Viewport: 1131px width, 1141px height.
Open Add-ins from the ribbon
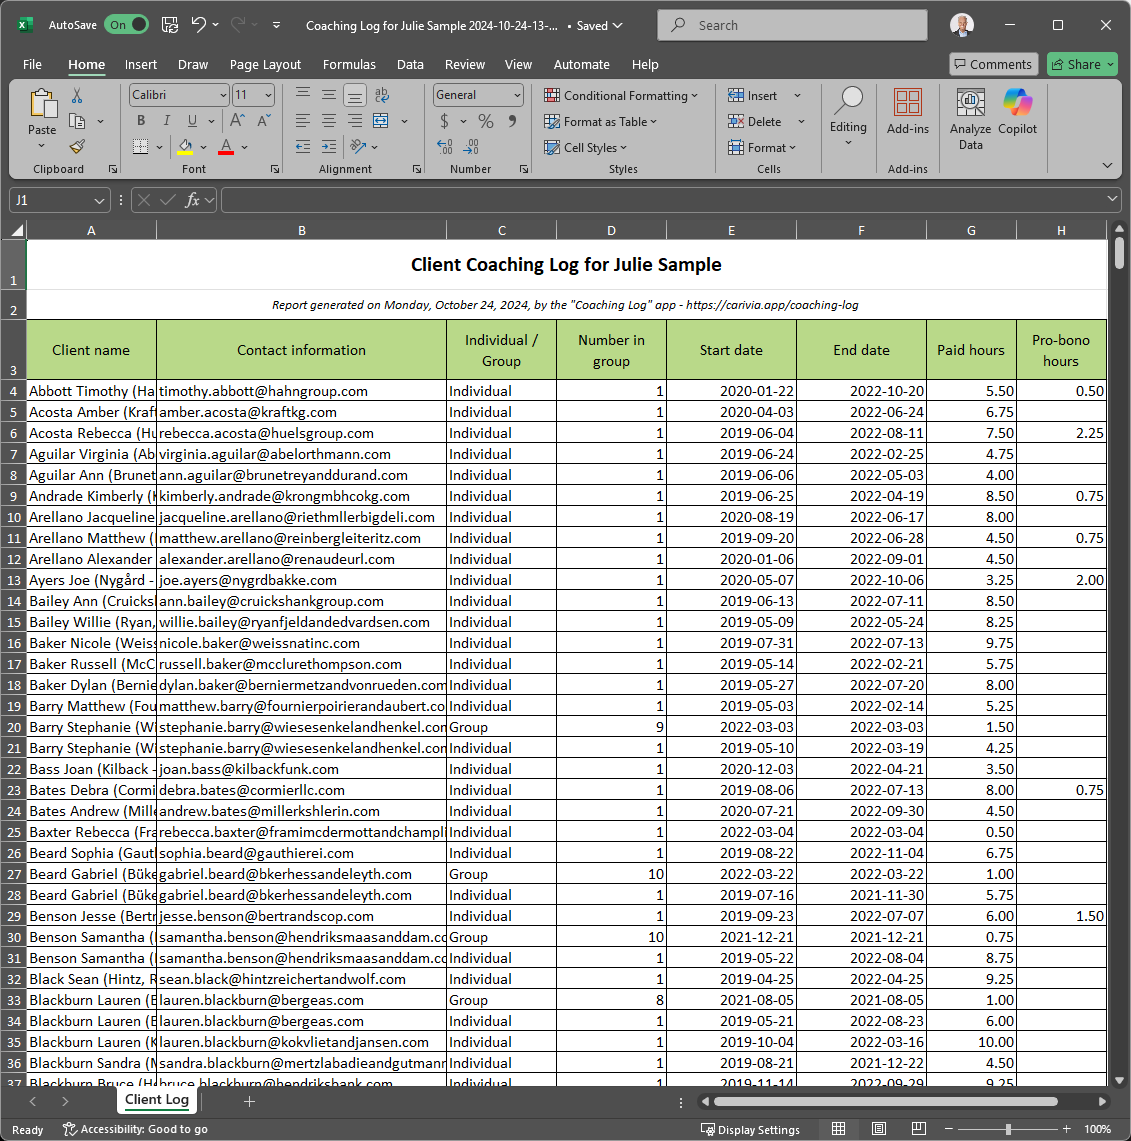click(908, 112)
